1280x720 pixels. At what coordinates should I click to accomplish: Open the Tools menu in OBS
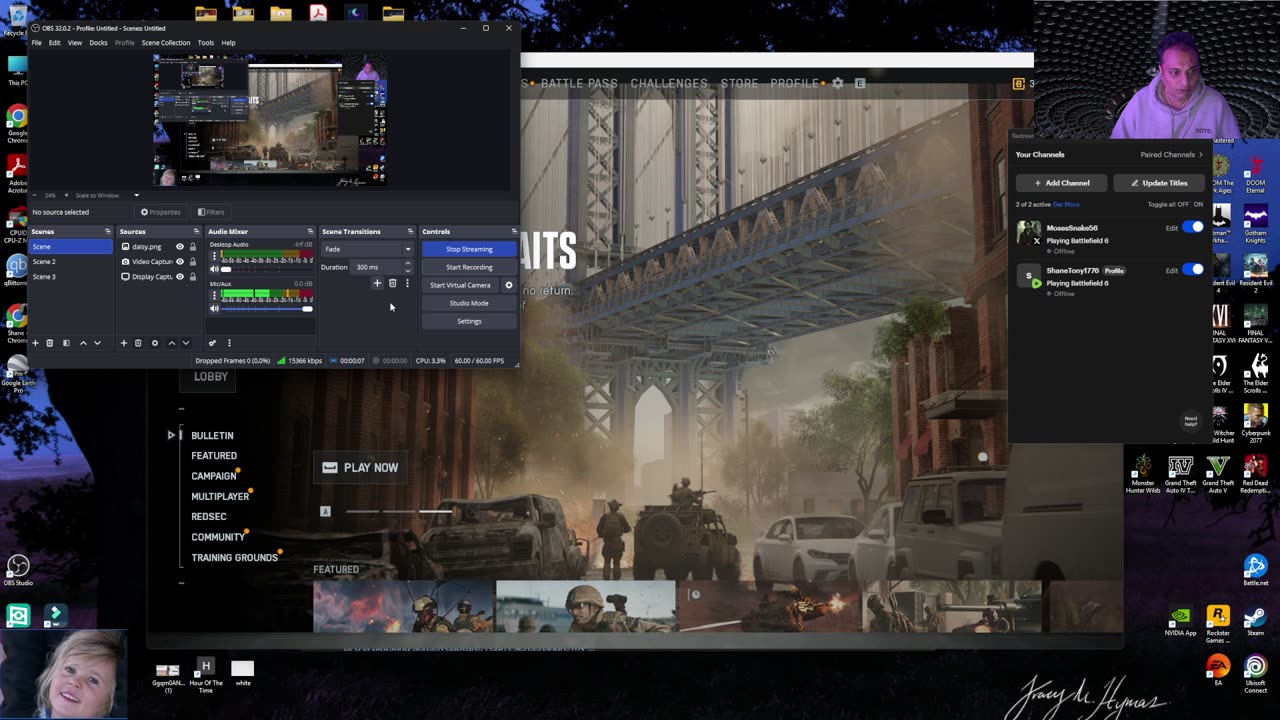(206, 43)
